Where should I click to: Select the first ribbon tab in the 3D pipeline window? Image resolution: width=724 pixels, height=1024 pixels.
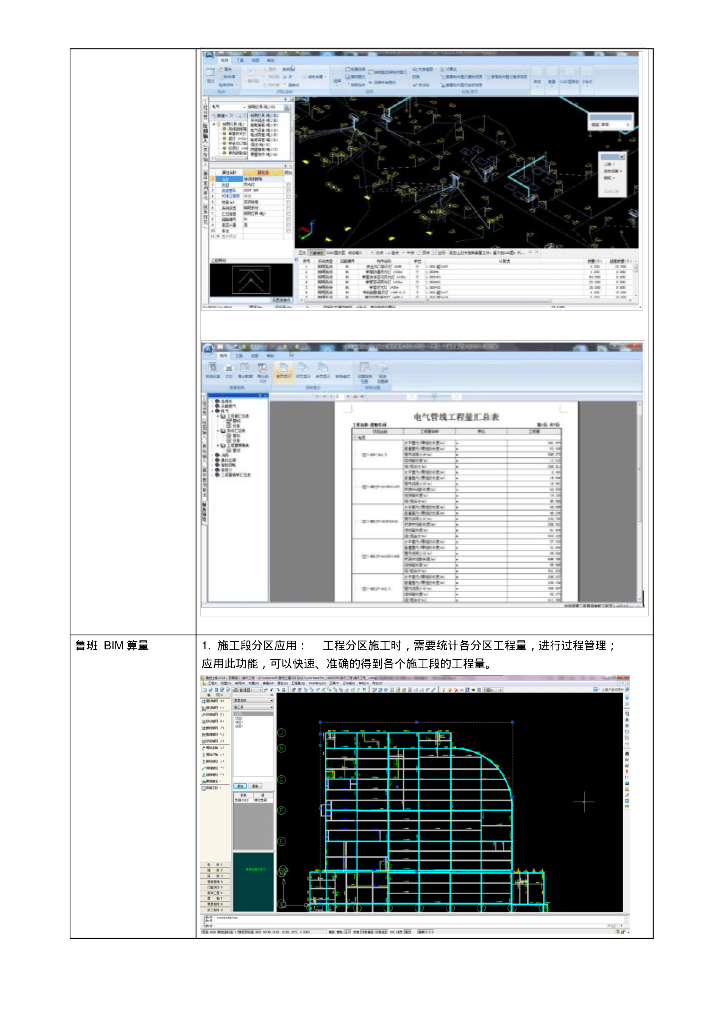click(224, 61)
